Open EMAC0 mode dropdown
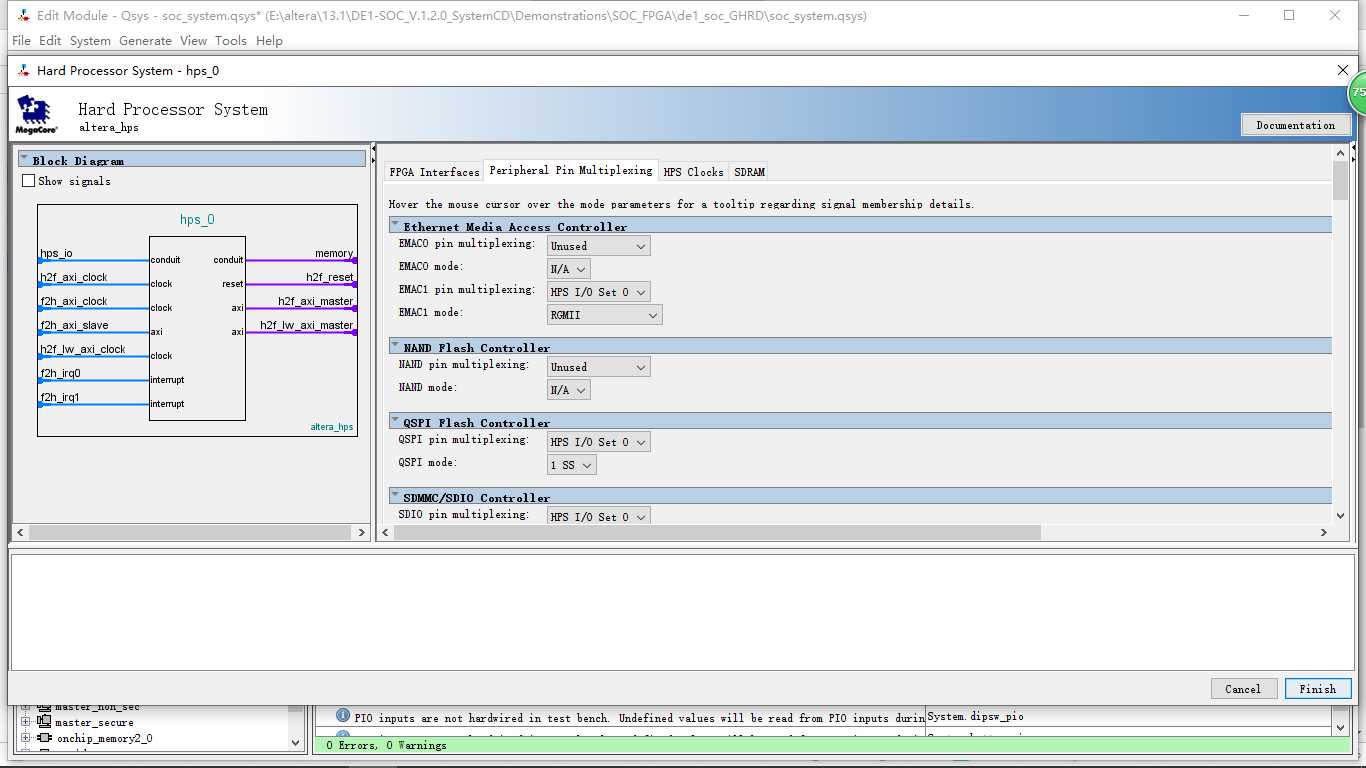This screenshot has width=1366, height=768. [x=569, y=268]
